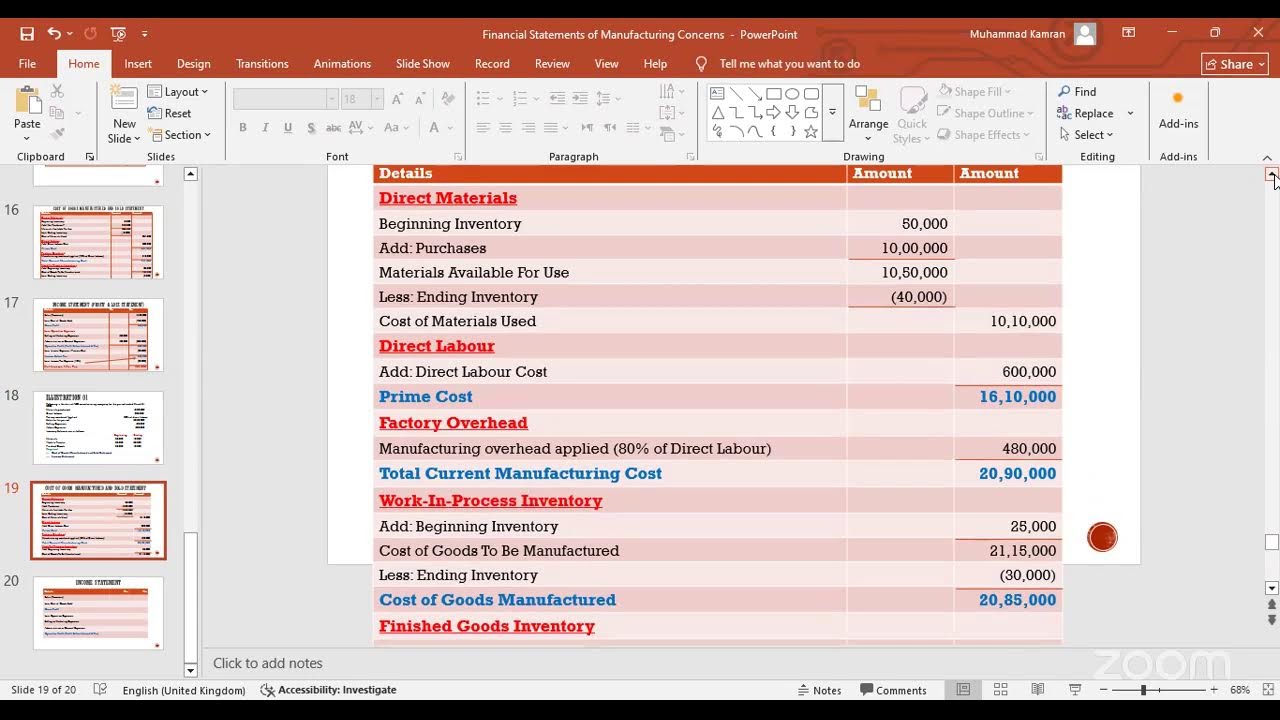Viewport: 1280px width, 720px height.
Task: Open the Add-ins button
Action: pos(1178,110)
